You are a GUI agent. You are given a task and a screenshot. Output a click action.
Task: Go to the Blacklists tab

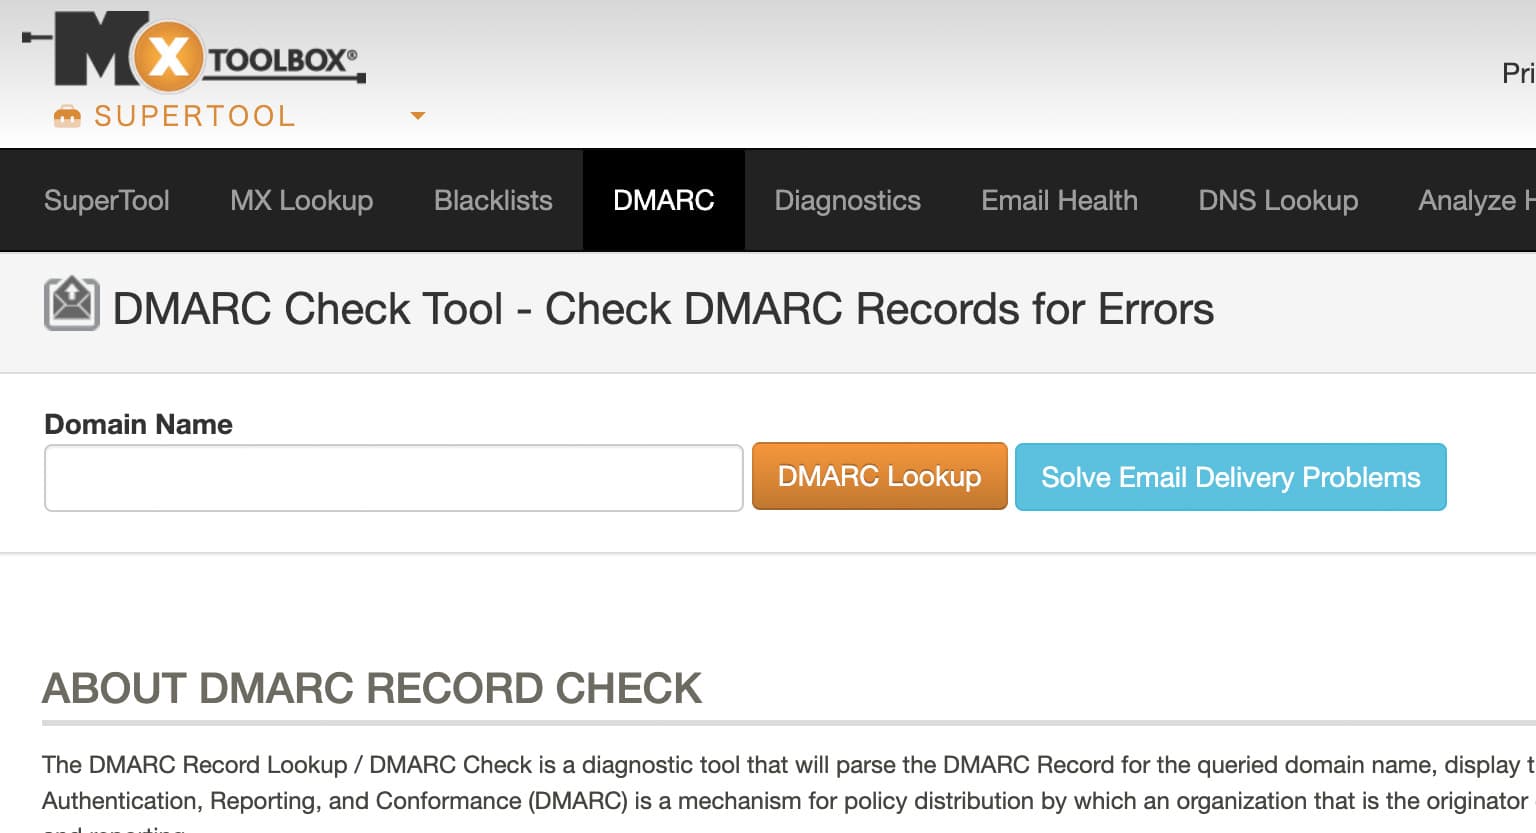click(x=493, y=200)
